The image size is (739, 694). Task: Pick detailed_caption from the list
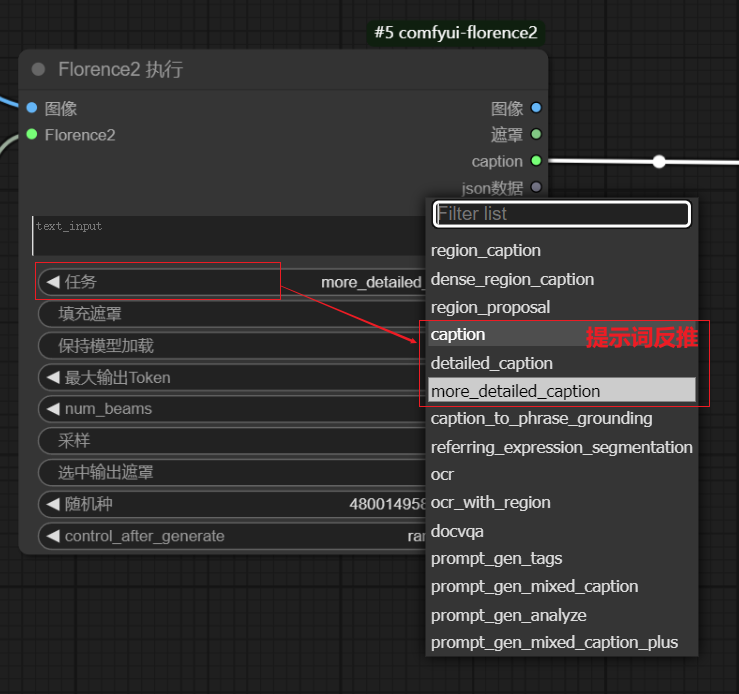tap(561, 363)
